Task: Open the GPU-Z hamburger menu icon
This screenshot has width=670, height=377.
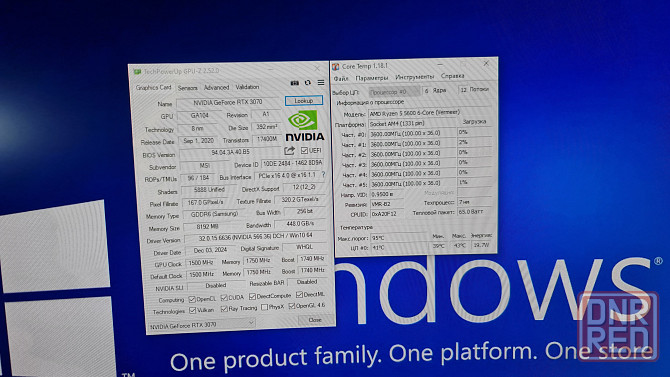Action: 321,82
